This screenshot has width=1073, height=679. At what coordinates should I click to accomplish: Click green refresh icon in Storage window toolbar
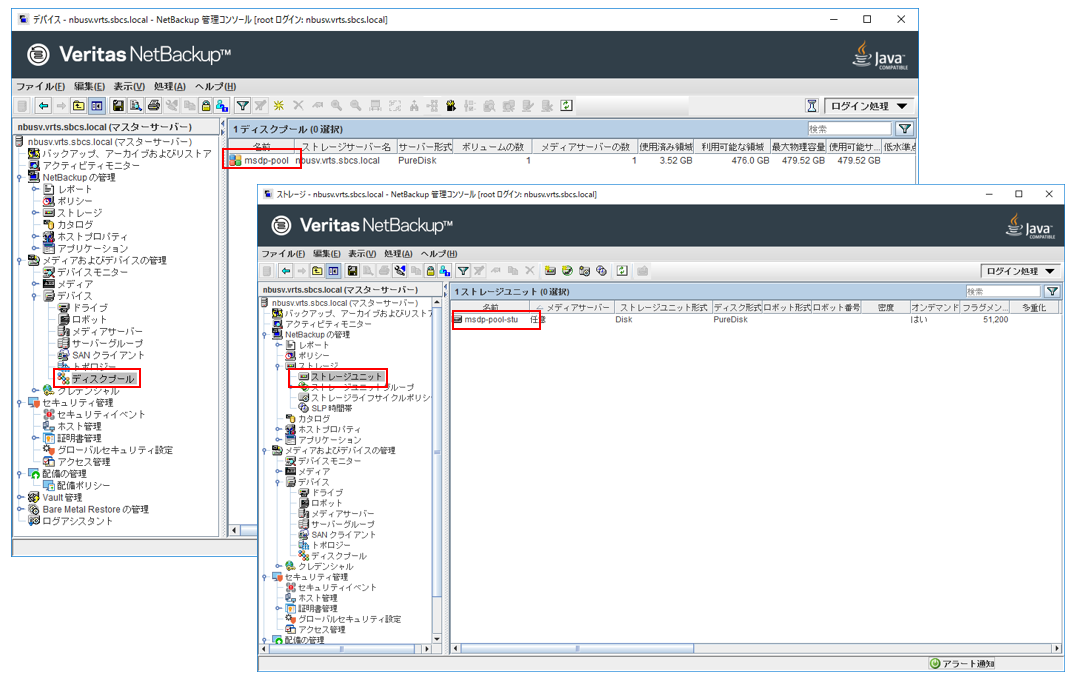621,271
